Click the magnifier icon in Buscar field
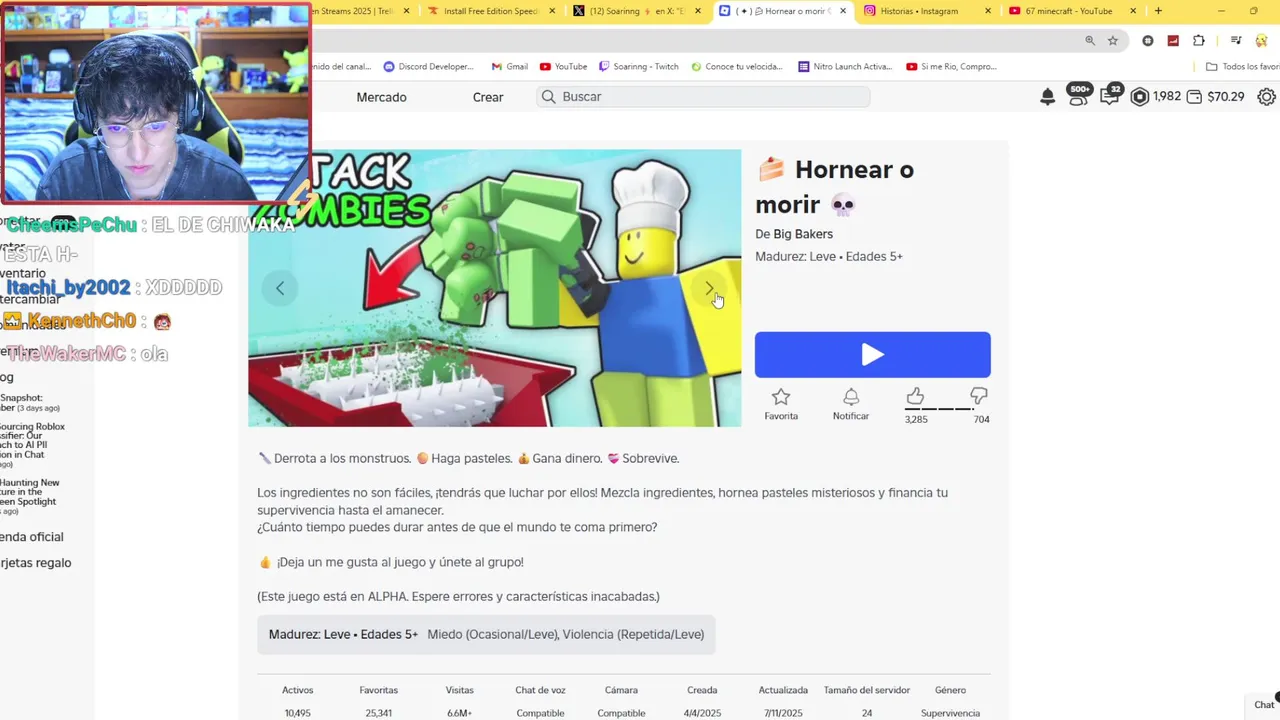Viewport: 1280px width, 720px height. coord(548,97)
